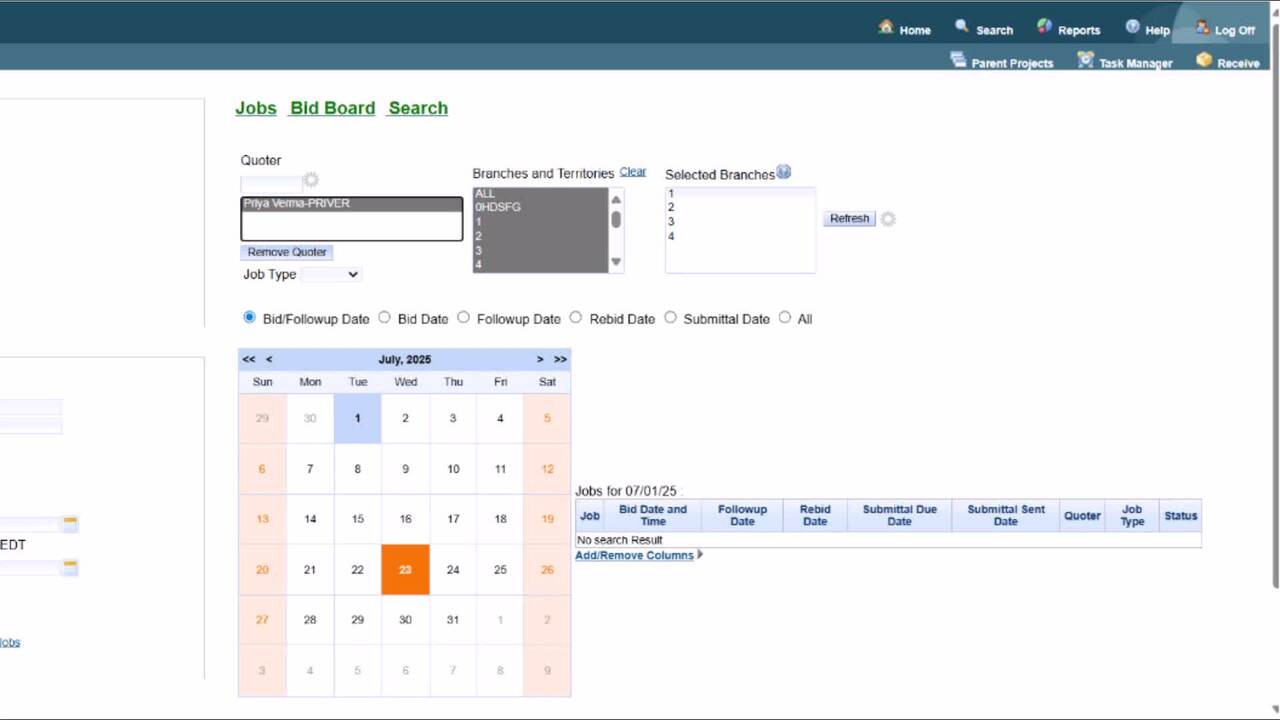Select July 31 in the calendar
This screenshot has height=720, width=1280.
[453, 620]
